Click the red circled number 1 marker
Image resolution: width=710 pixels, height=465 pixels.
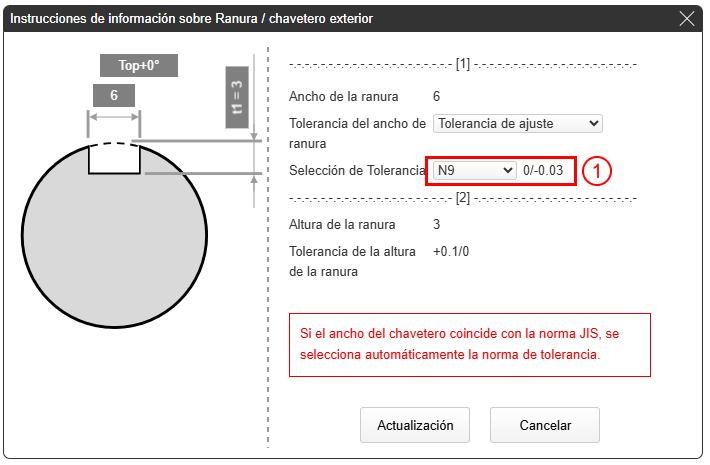pyautogui.click(x=596, y=171)
